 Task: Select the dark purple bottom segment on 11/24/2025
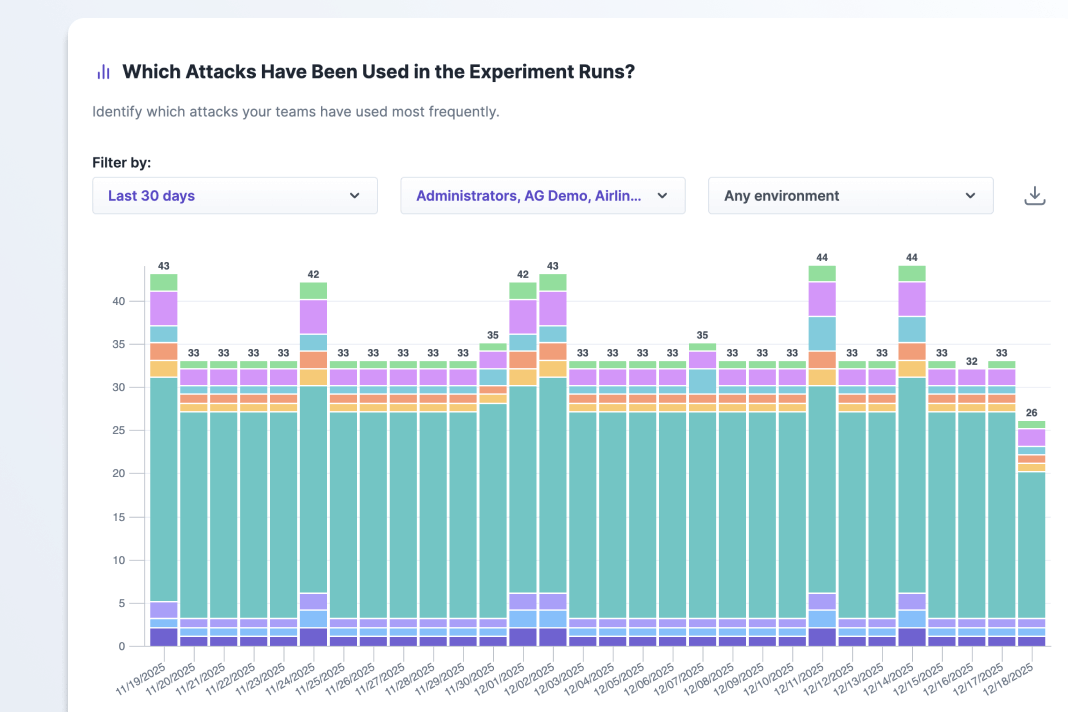313,637
